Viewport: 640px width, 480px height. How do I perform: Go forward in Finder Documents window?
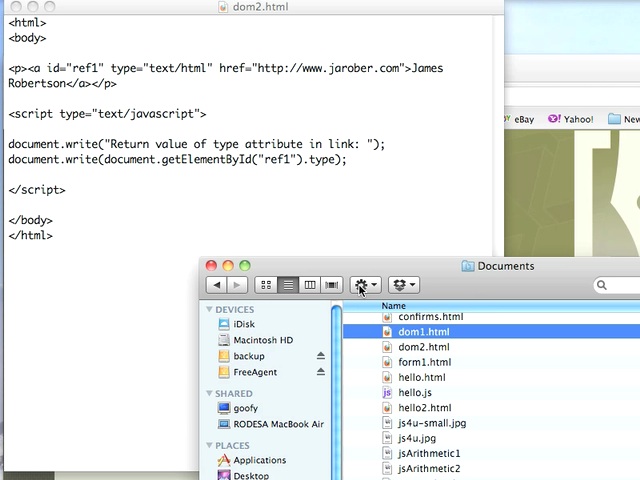(237, 285)
